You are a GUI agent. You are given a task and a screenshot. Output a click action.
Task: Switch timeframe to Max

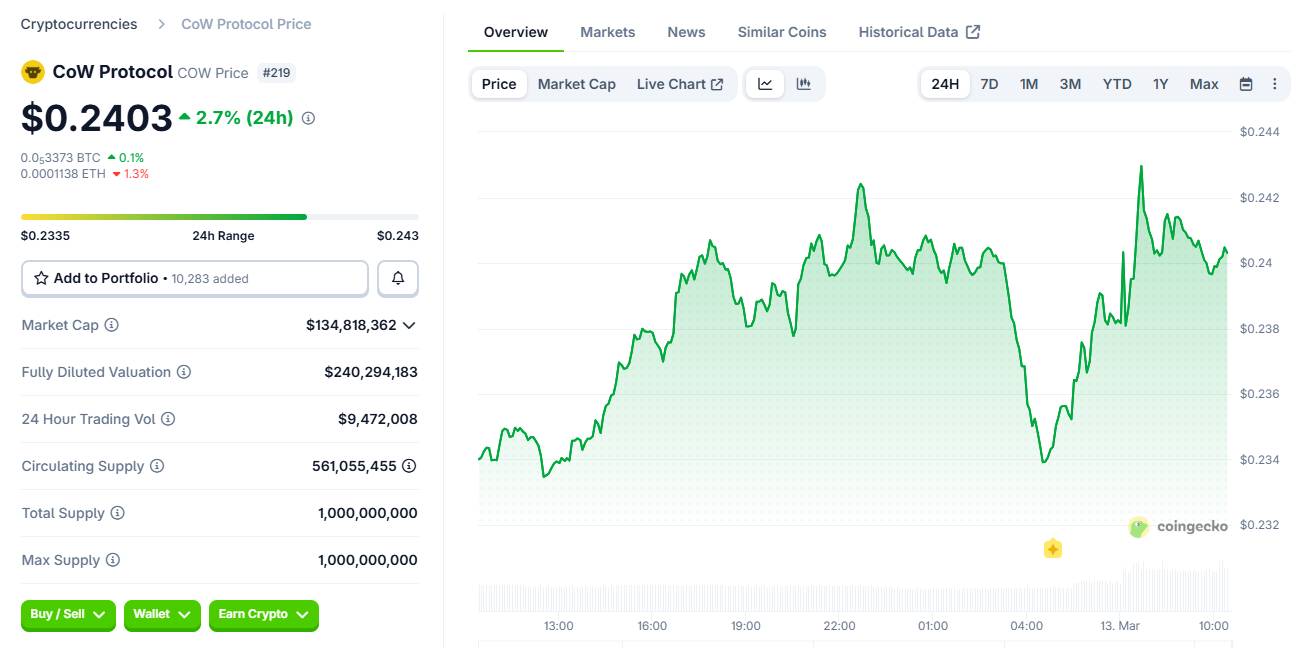(1203, 84)
